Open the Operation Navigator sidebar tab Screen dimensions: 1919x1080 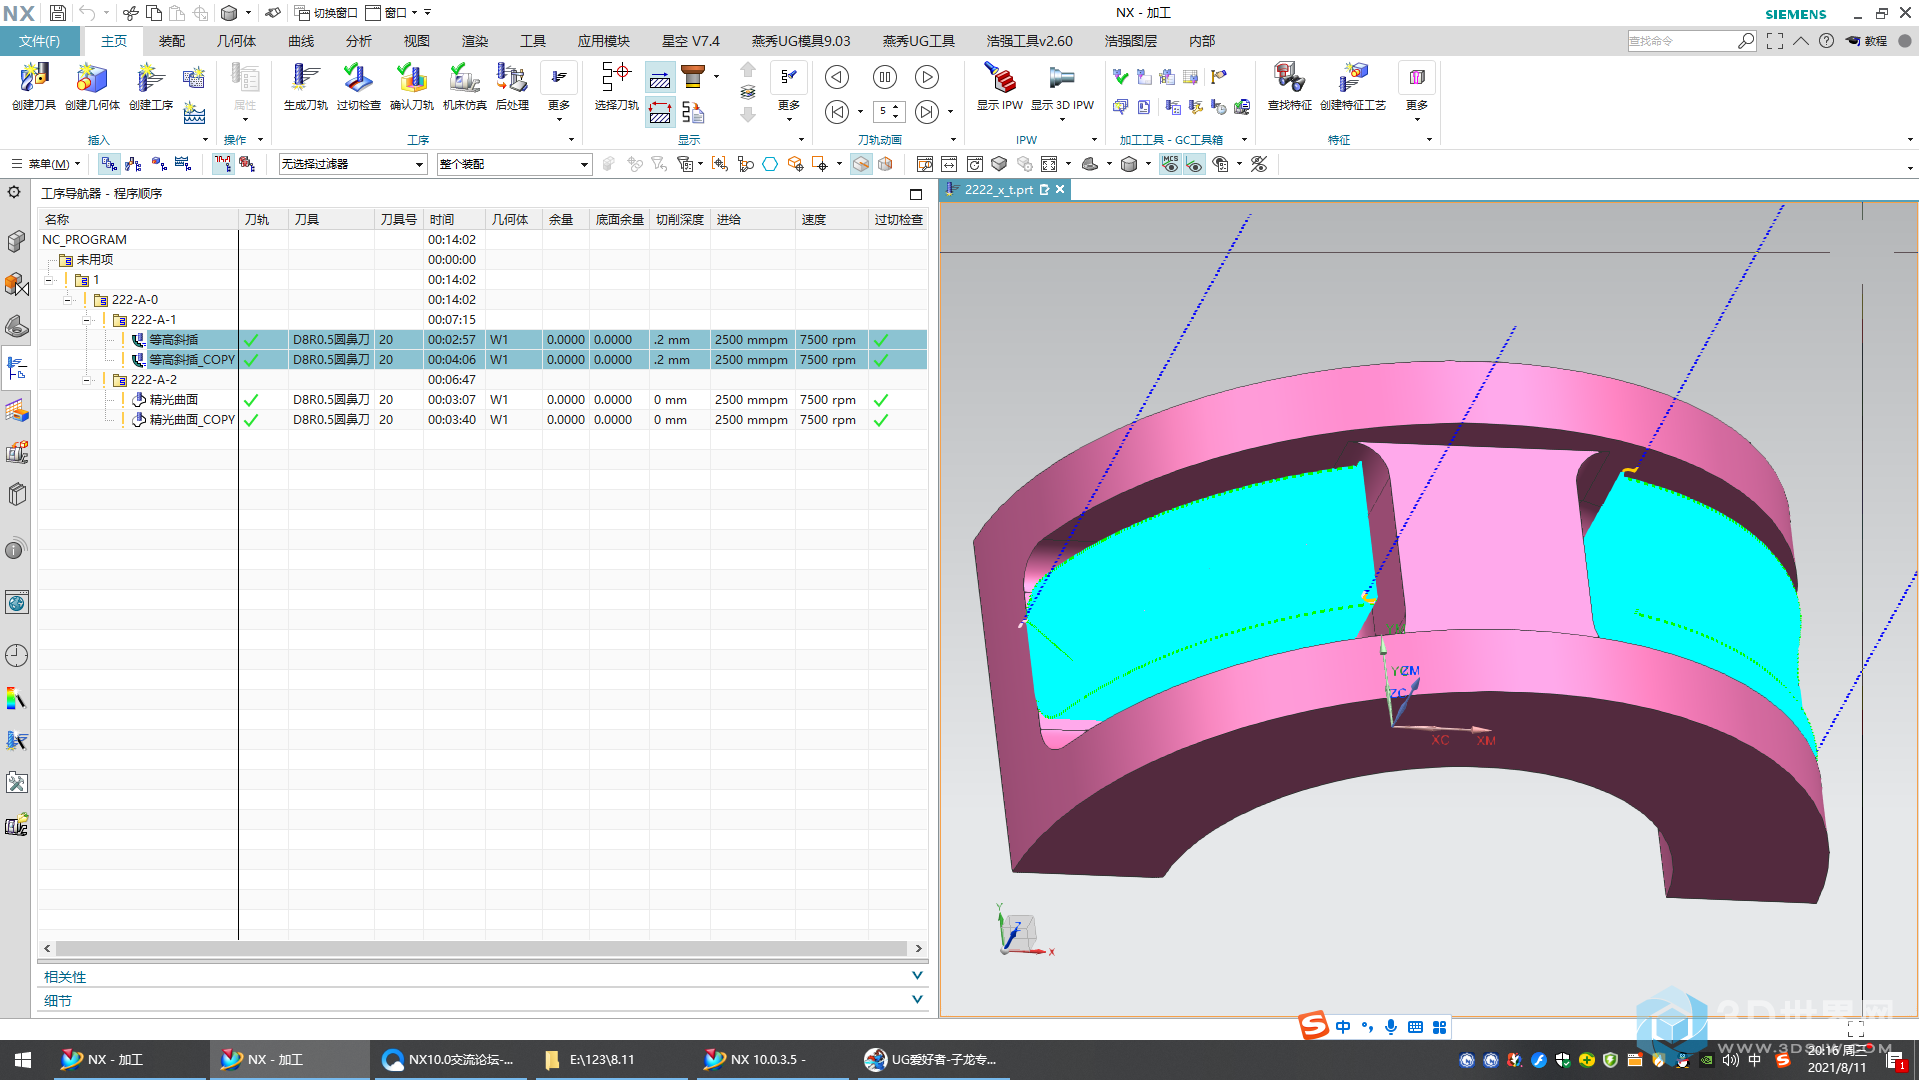point(16,368)
